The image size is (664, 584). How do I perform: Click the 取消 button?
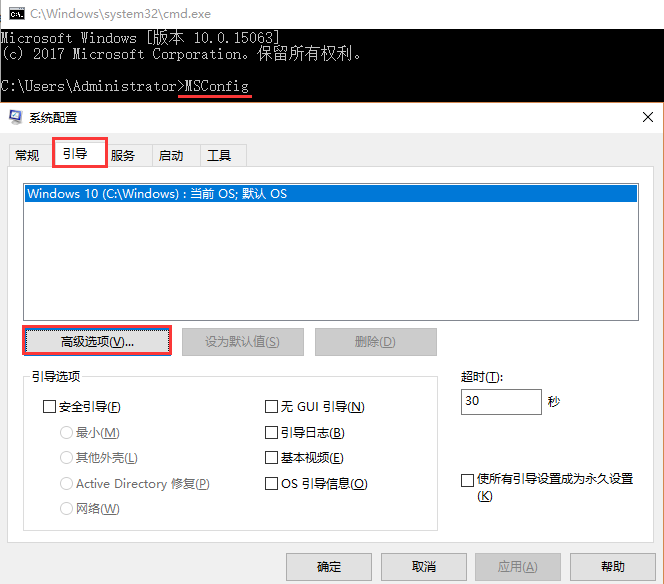point(424,566)
